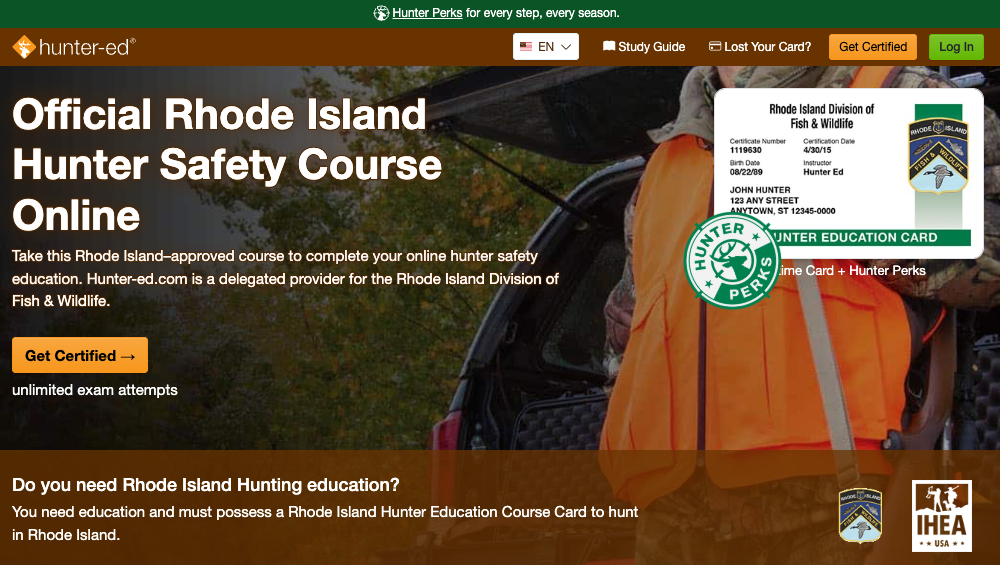Click the hunter-ed logo
The height and width of the screenshot is (565, 1000).
coord(74,47)
